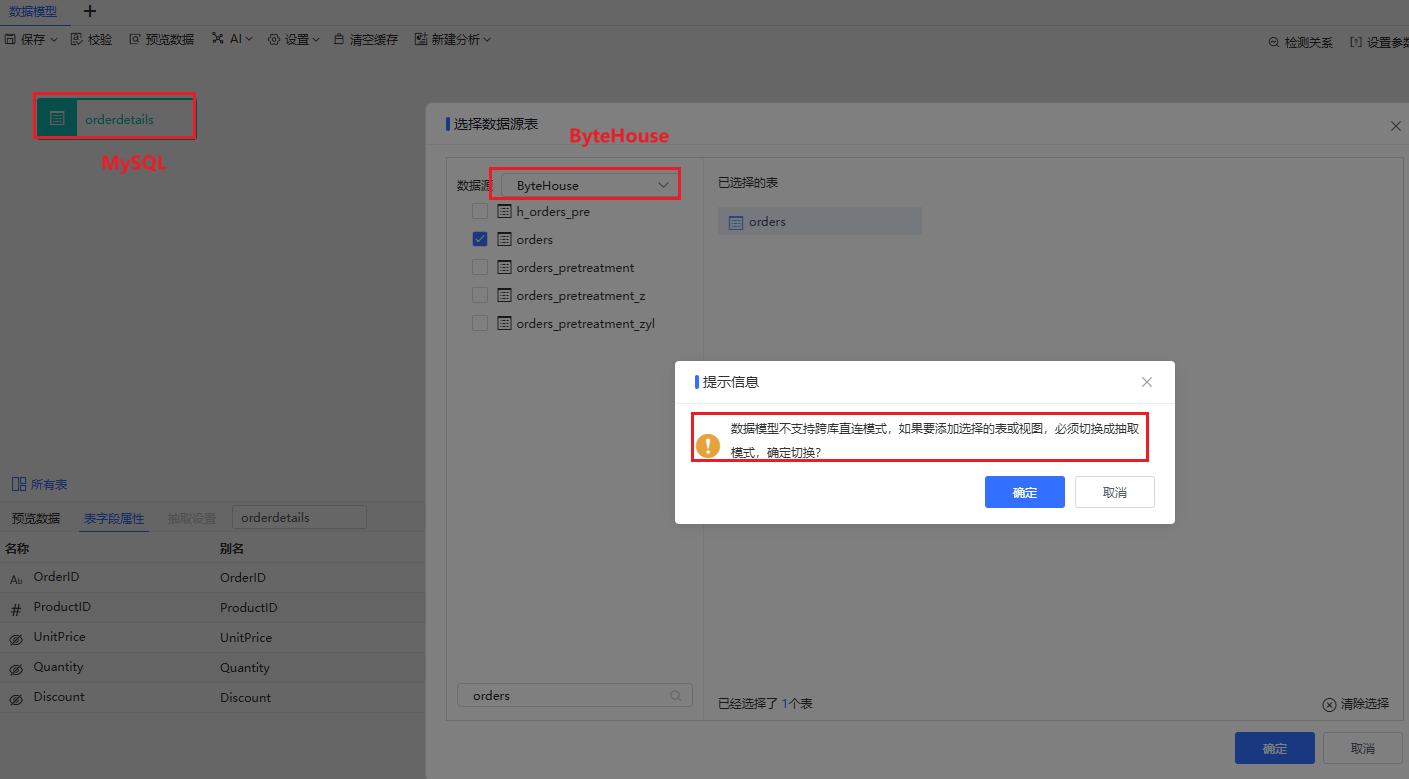Viewport: 1409px width, 779px height.
Task: Switch to the lower 预览数据 tab
Action: [36, 518]
